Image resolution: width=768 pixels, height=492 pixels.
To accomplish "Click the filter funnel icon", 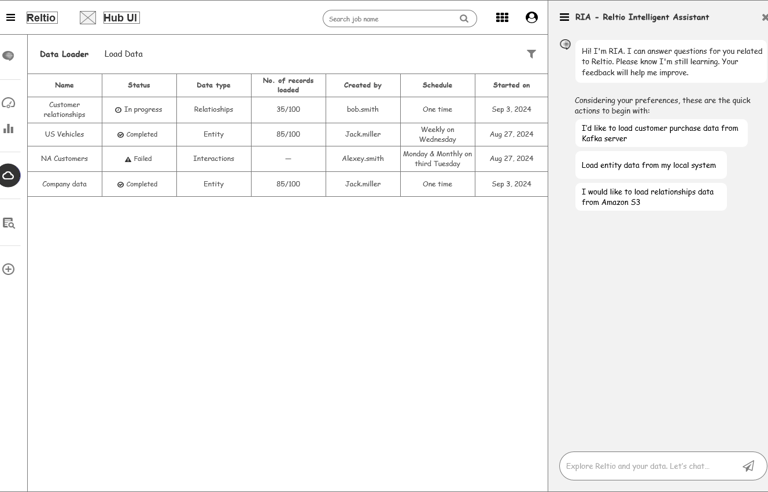I will tap(531, 54).
